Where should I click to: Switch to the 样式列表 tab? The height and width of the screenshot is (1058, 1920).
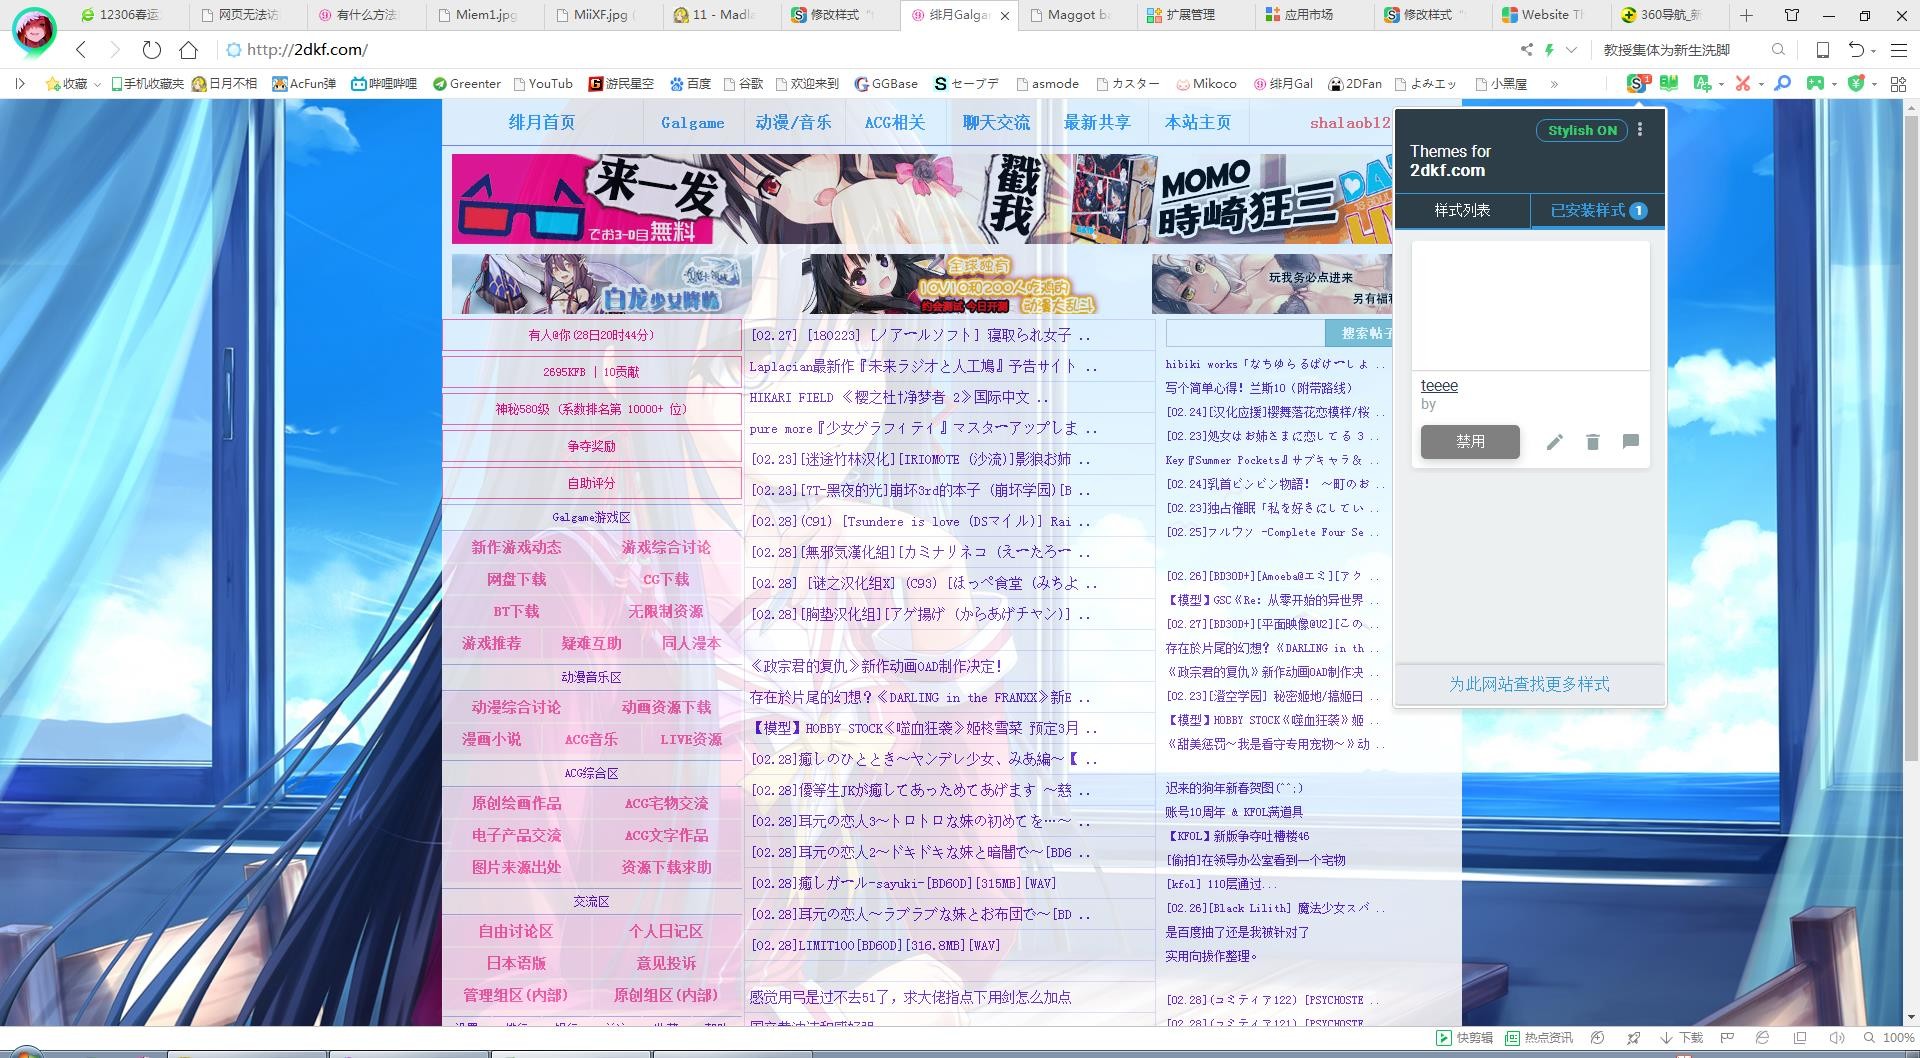coord(1462,210)
